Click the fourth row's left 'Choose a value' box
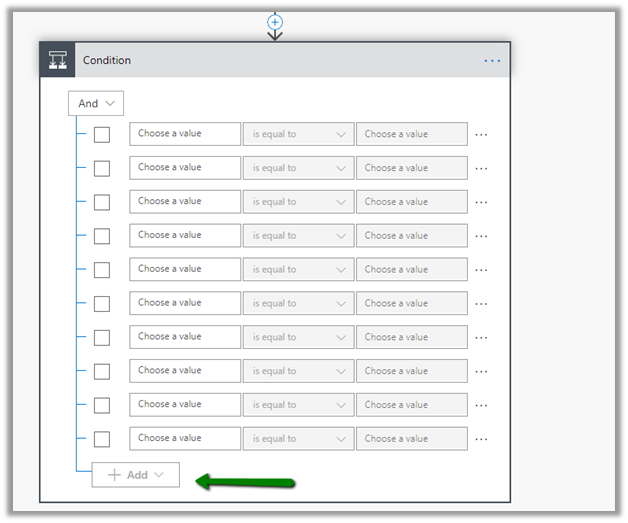Viewport: 628px width, 523px height. pyautogui.click(x=185, y=235)
